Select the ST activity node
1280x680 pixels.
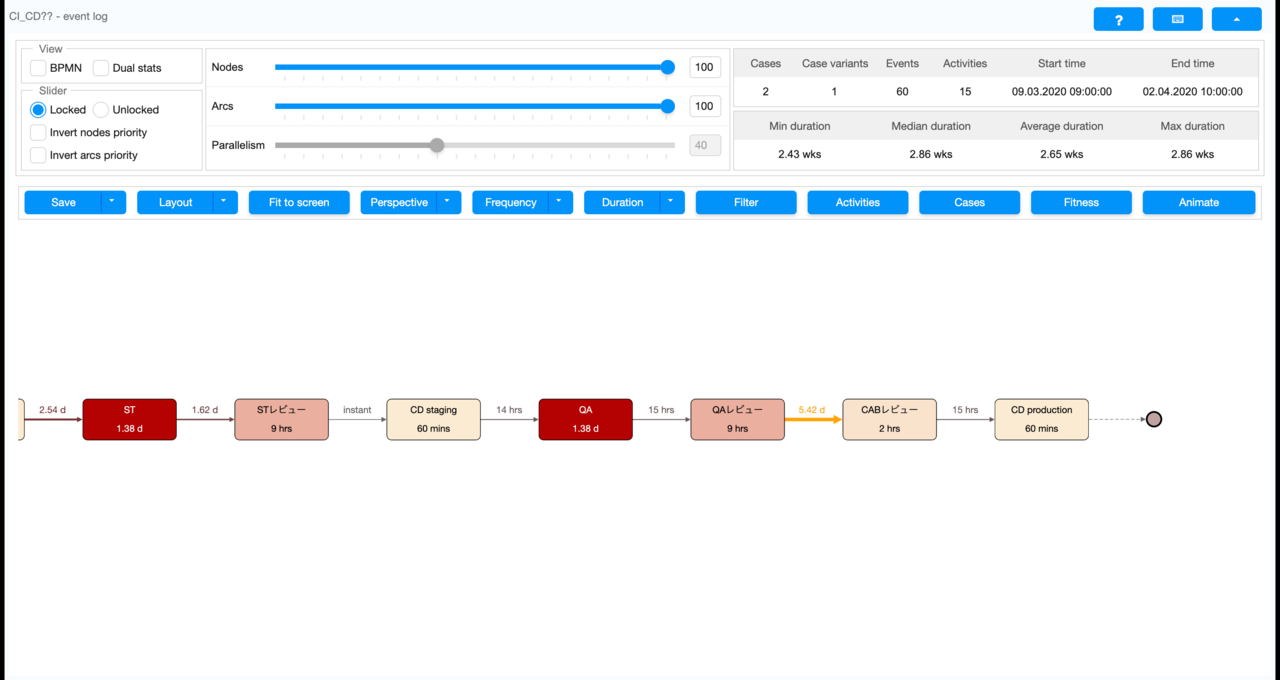(x=130, y=419)
